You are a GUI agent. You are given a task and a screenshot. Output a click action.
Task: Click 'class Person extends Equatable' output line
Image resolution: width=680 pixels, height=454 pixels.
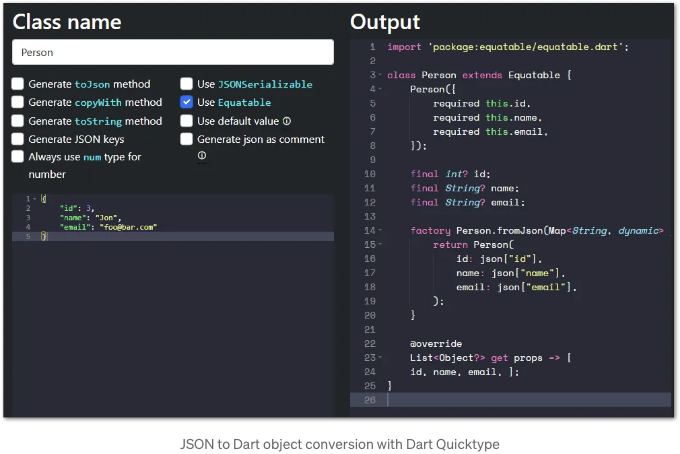[479, 75]
